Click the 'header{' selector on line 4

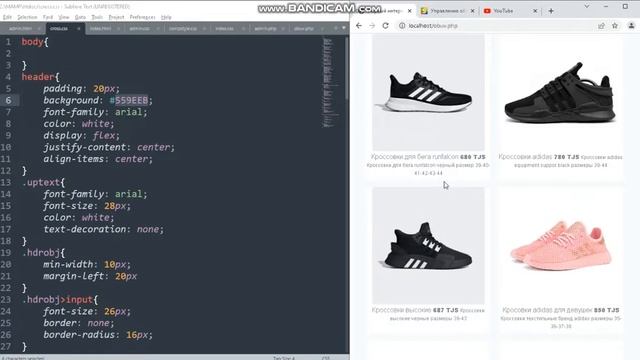tap(40, 77)
